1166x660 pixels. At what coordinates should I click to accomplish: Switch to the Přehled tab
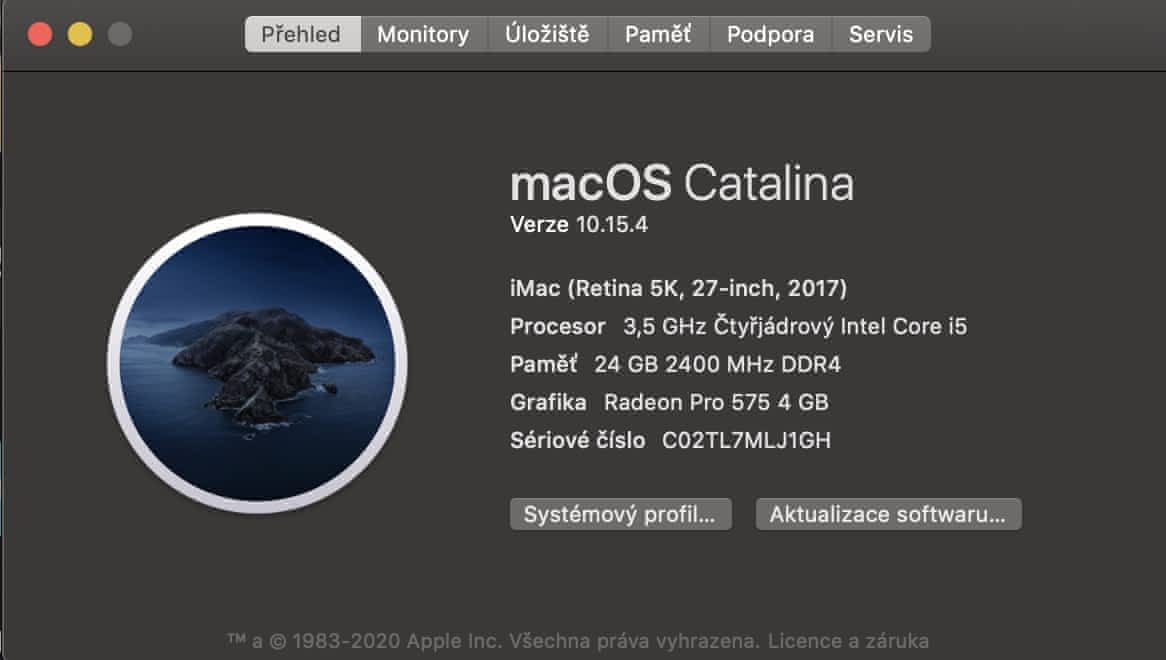point(301,34)
